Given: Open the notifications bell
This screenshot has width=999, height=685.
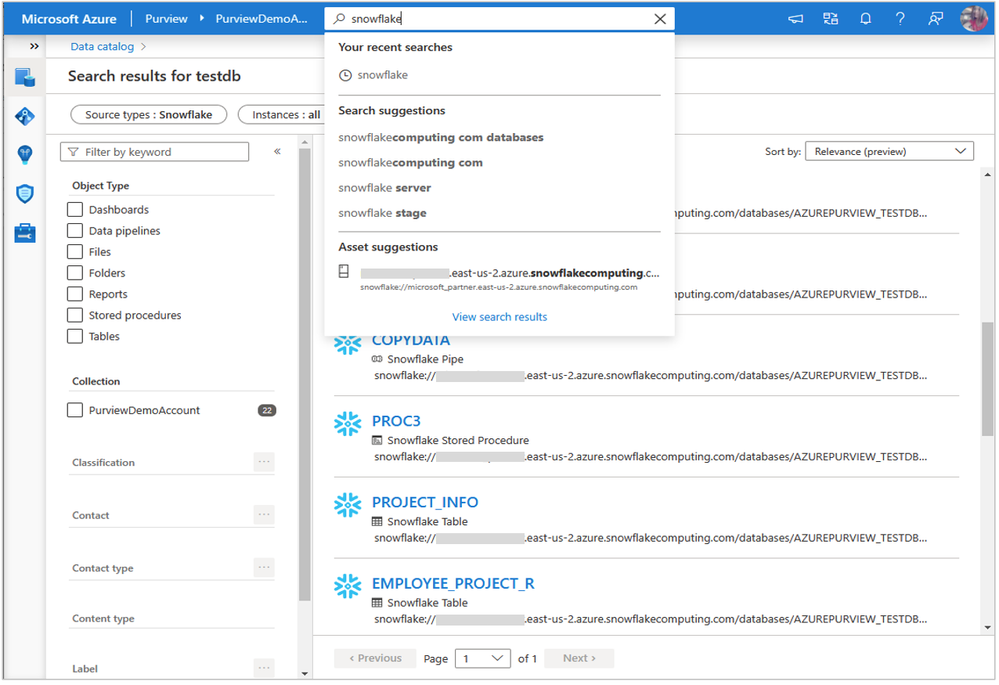Looking at the screenshot, I should pyautogui.click(x=865, y=19).
